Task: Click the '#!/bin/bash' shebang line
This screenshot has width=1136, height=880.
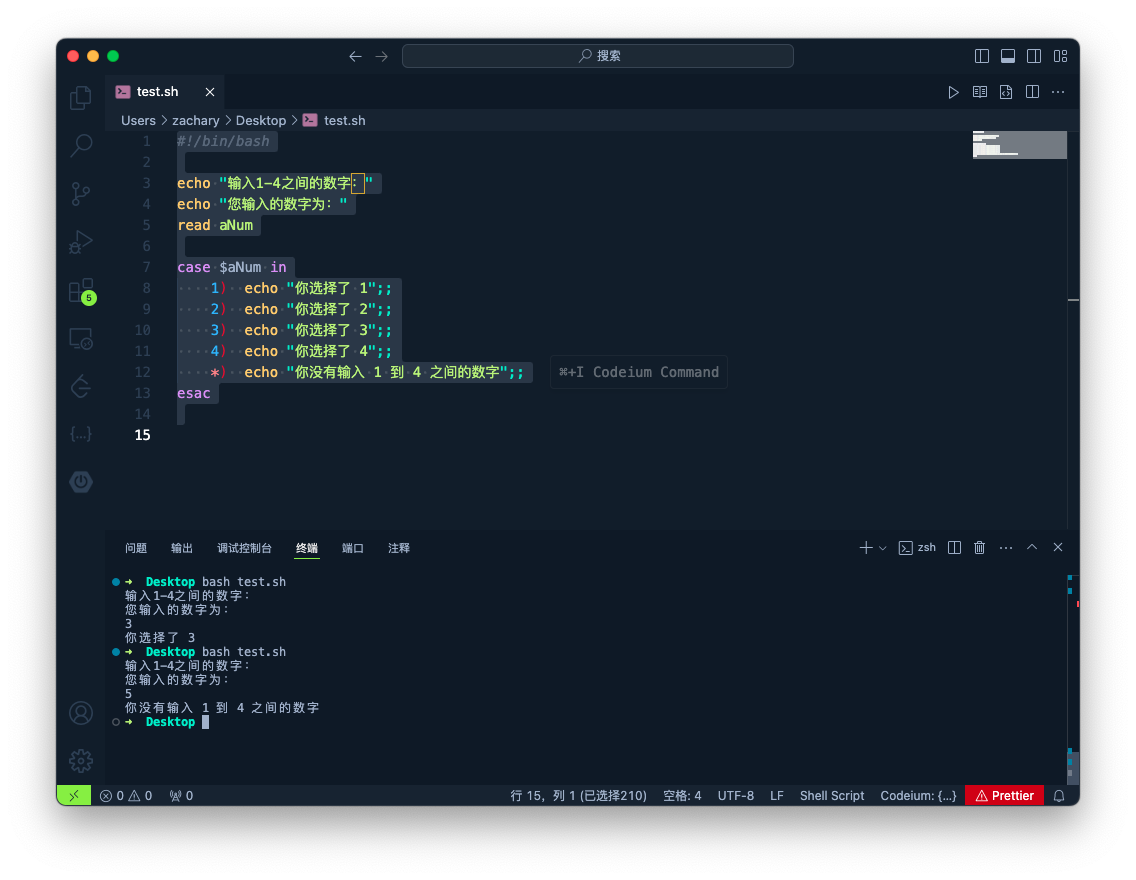Action: pos(223,141)
